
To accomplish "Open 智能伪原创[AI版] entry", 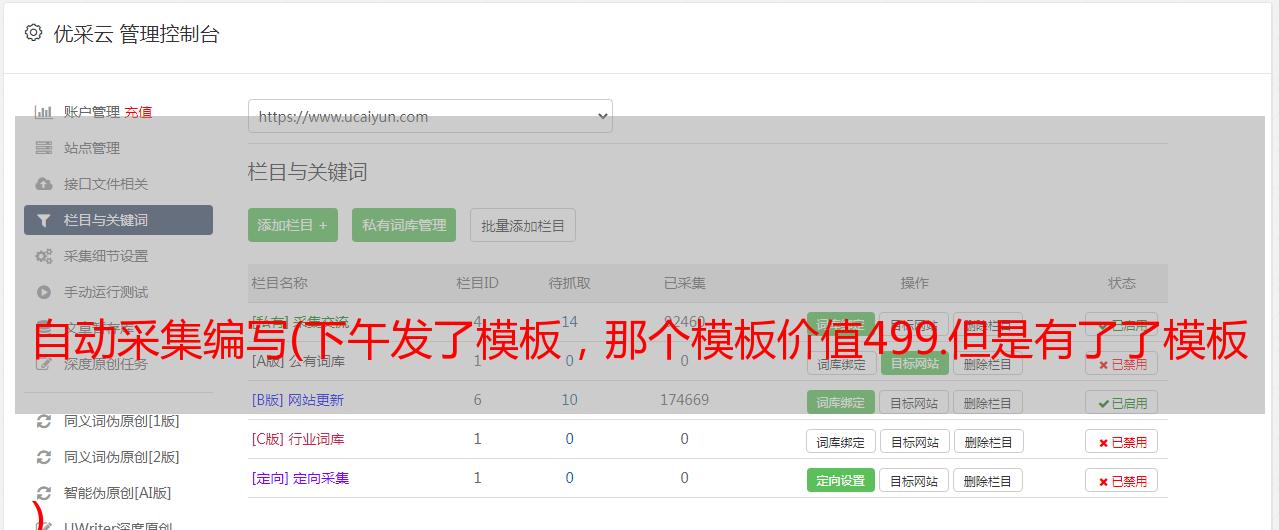I will pos(118,493).
